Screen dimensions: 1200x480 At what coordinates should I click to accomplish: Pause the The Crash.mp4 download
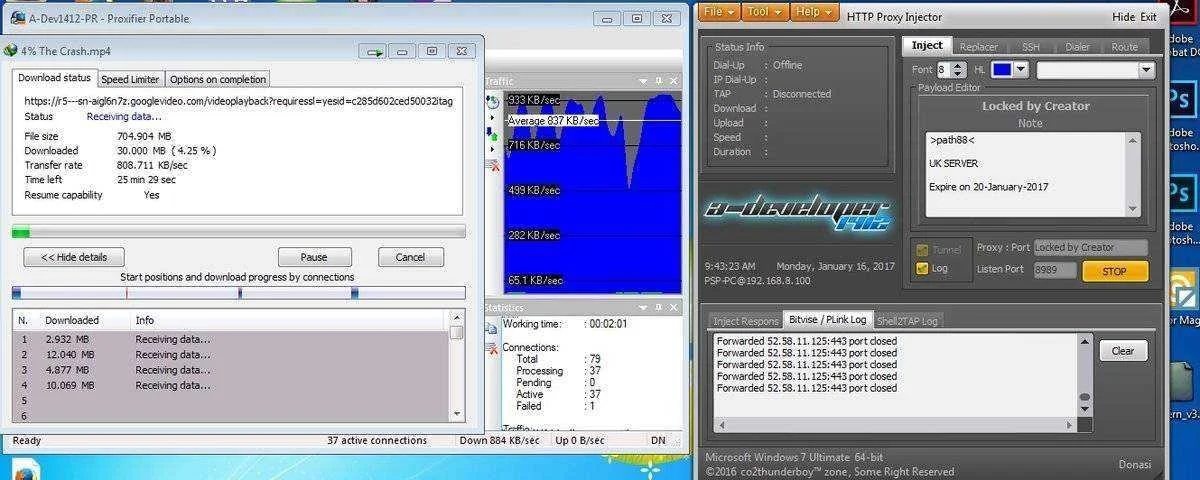click(x=314, y=257)
